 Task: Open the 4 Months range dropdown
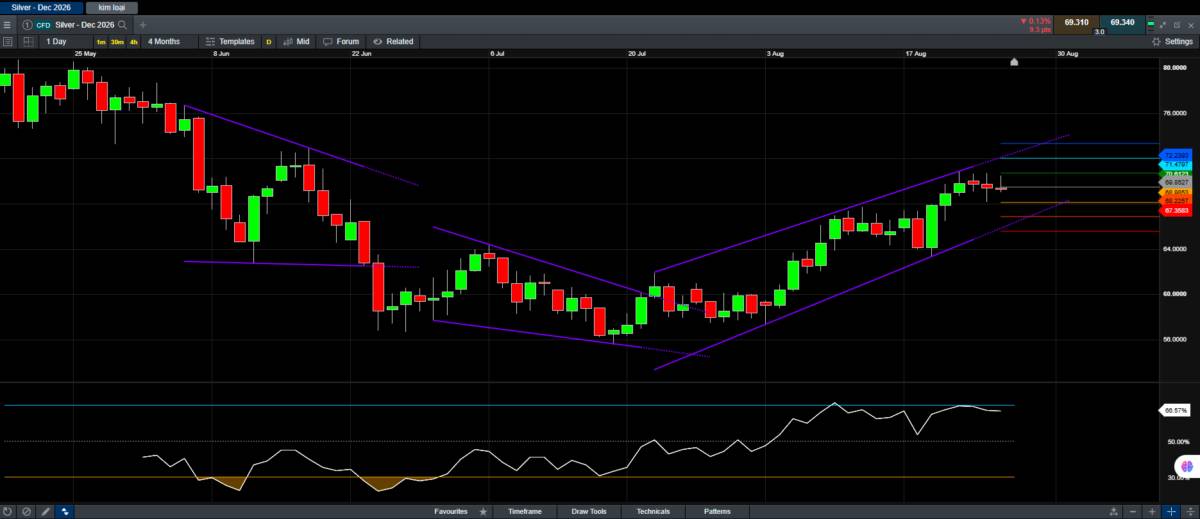coord(170,42)
